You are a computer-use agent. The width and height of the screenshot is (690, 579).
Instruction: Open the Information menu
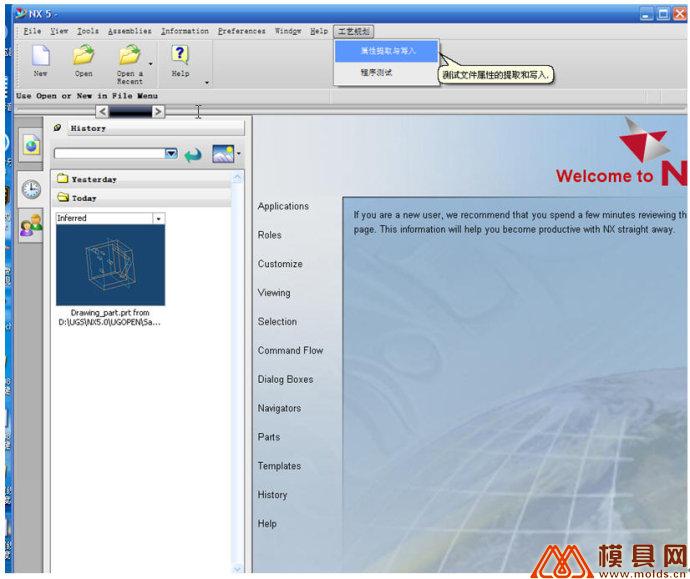click(184, 31)
